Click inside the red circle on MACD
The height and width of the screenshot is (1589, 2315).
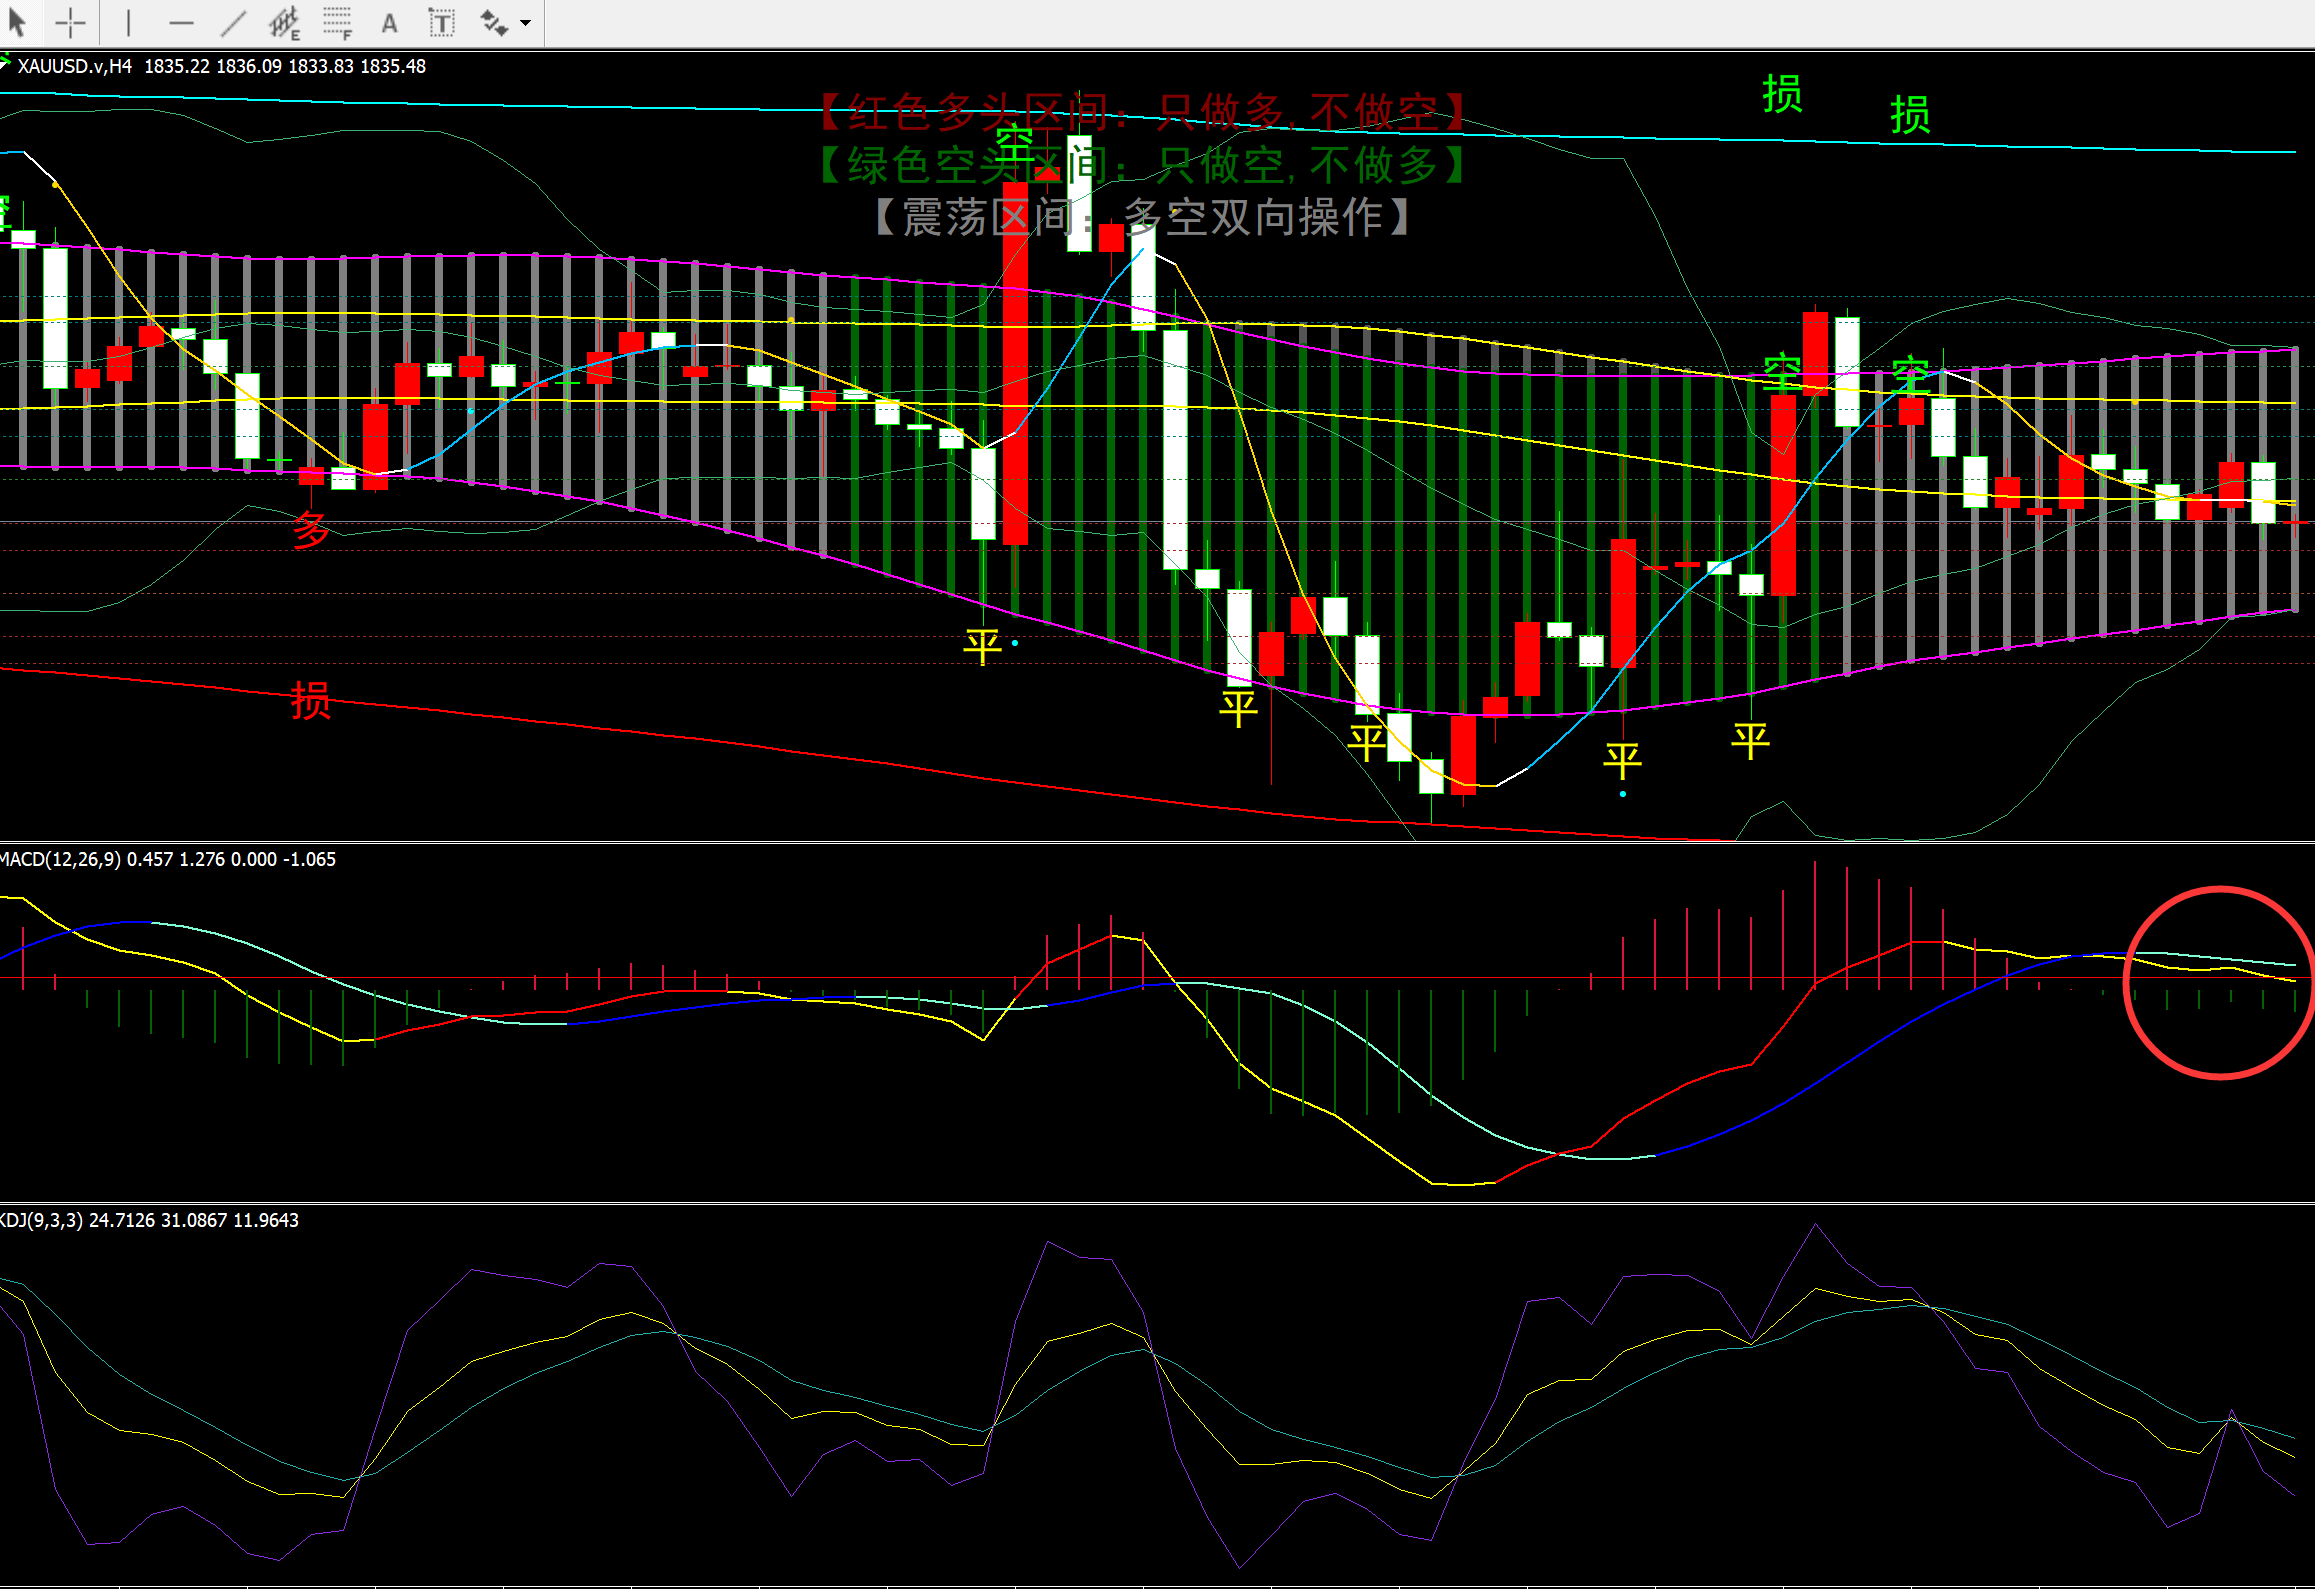click(2218, 983)
